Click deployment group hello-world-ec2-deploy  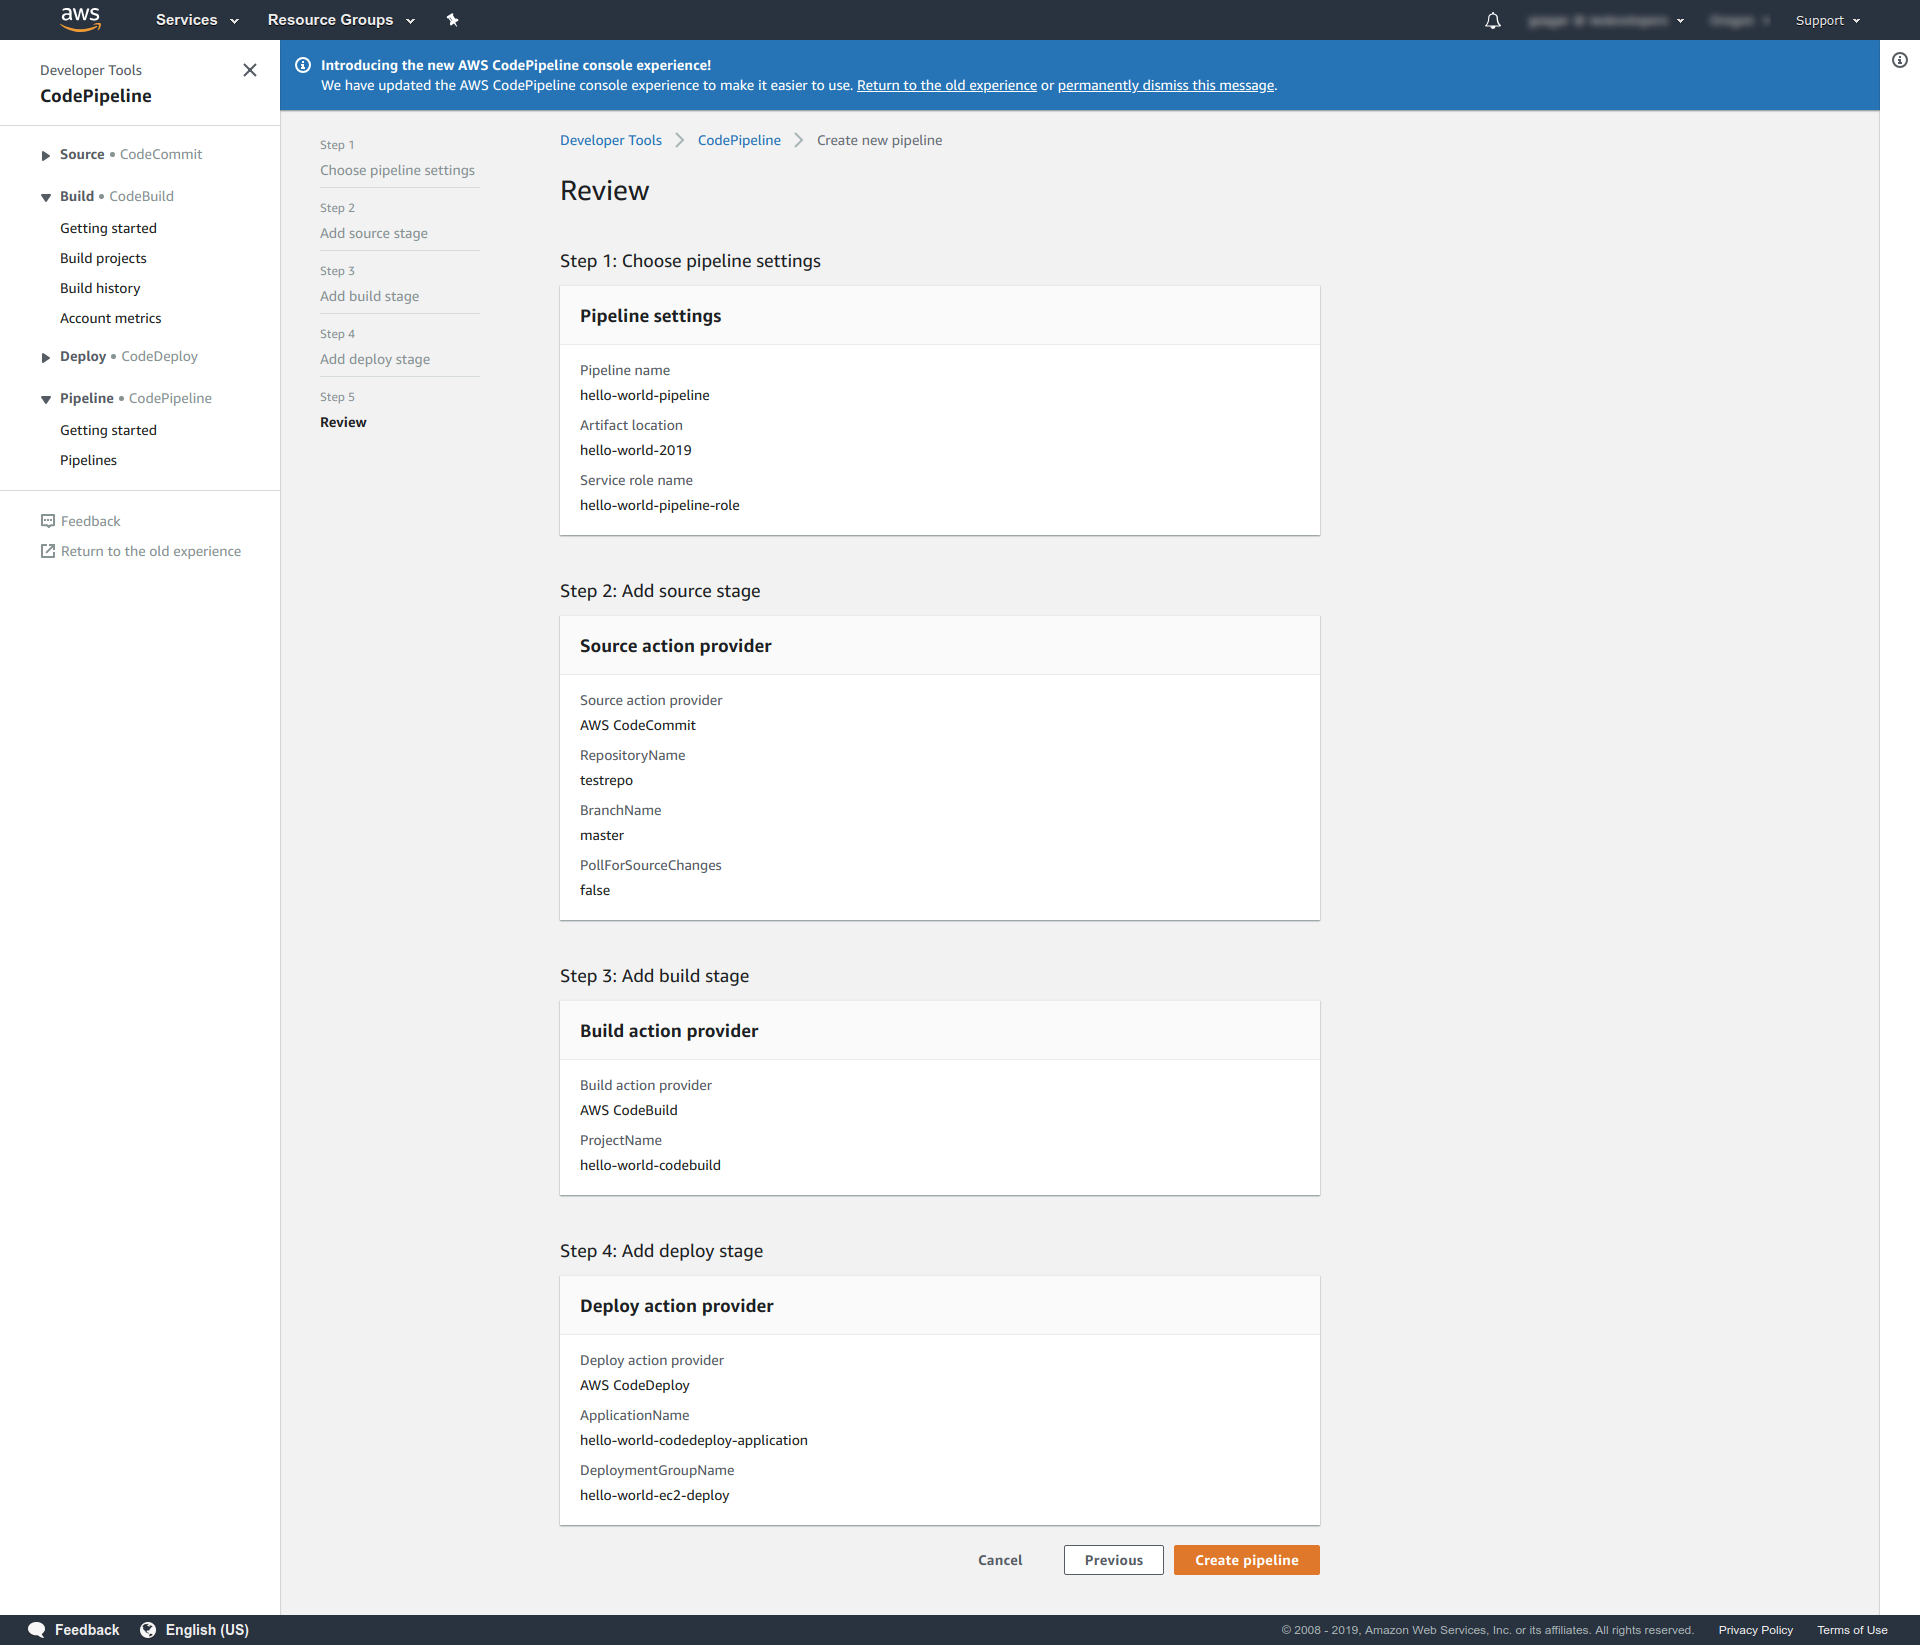point(655,1495)
